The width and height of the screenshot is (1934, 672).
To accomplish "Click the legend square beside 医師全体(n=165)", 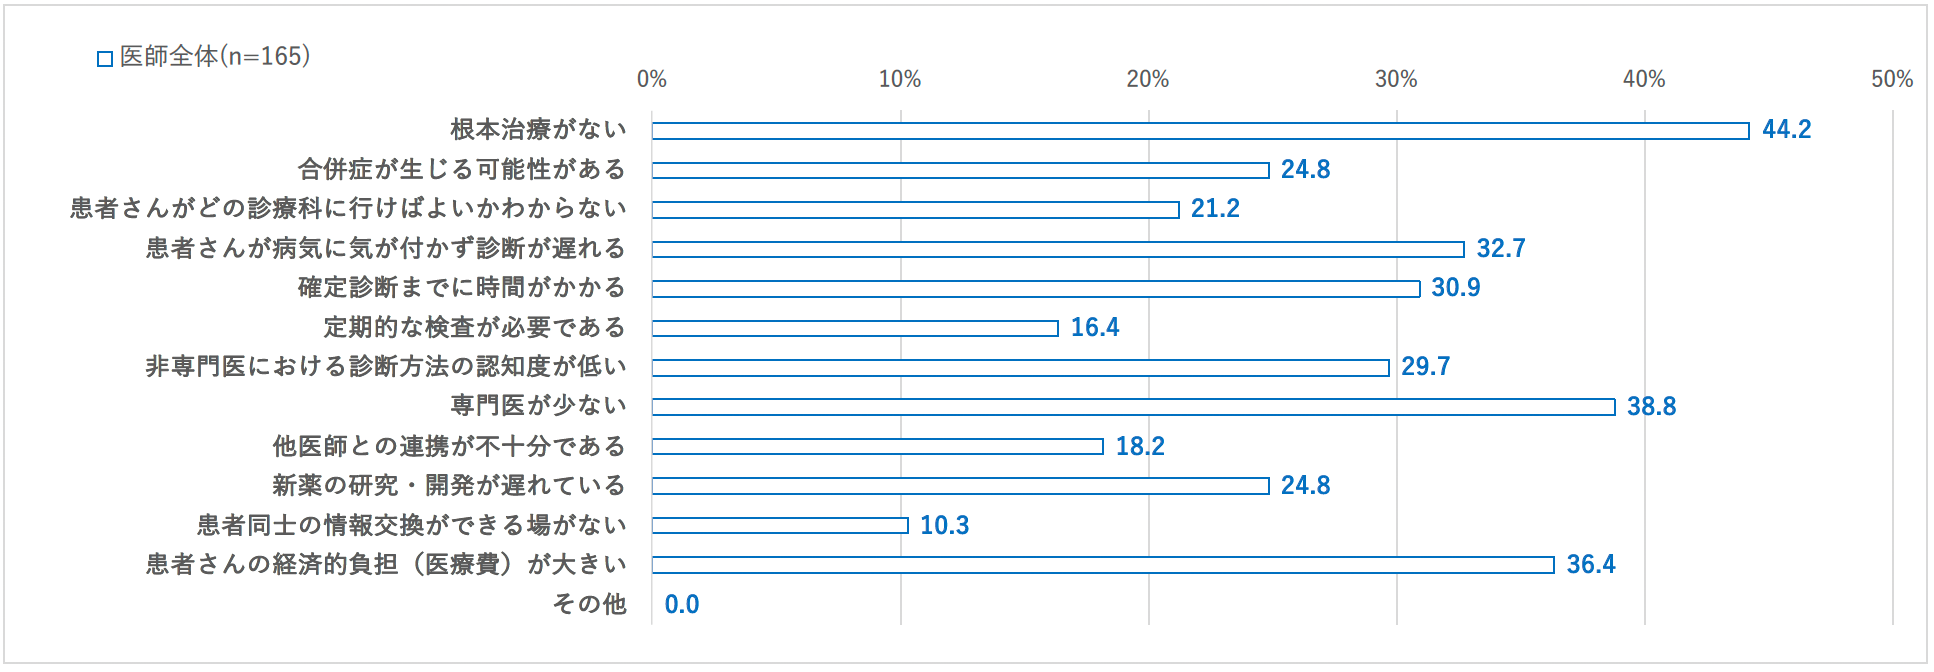I will (104, 59).
